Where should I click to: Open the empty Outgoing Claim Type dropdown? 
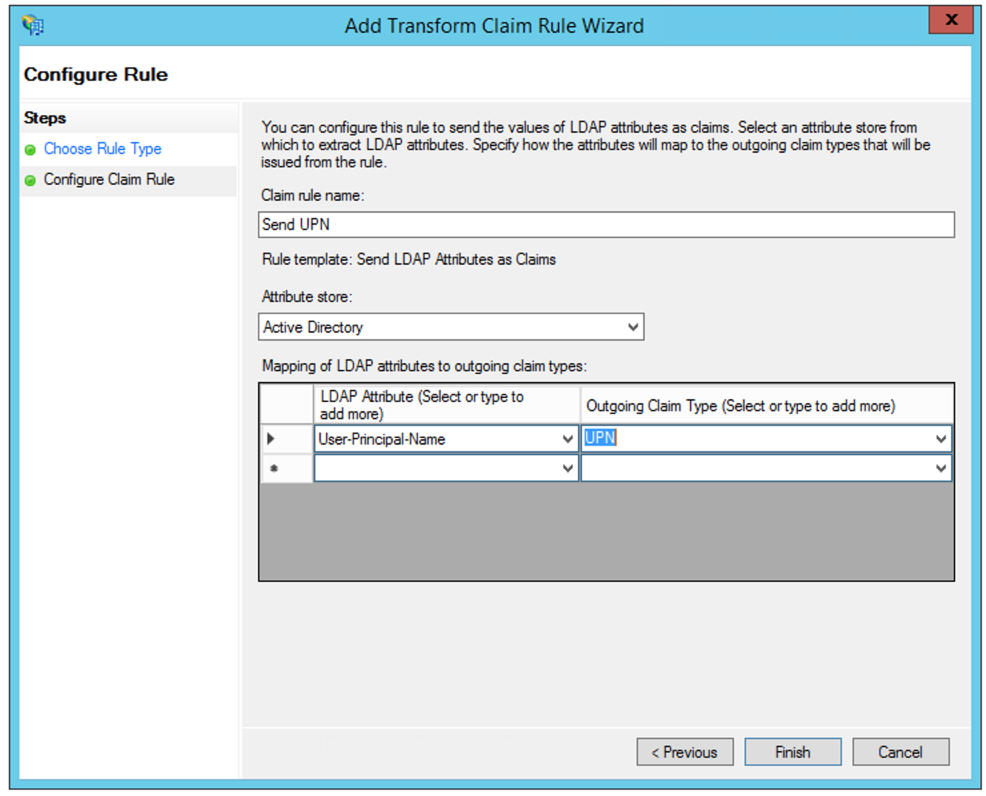pos(941,468)
